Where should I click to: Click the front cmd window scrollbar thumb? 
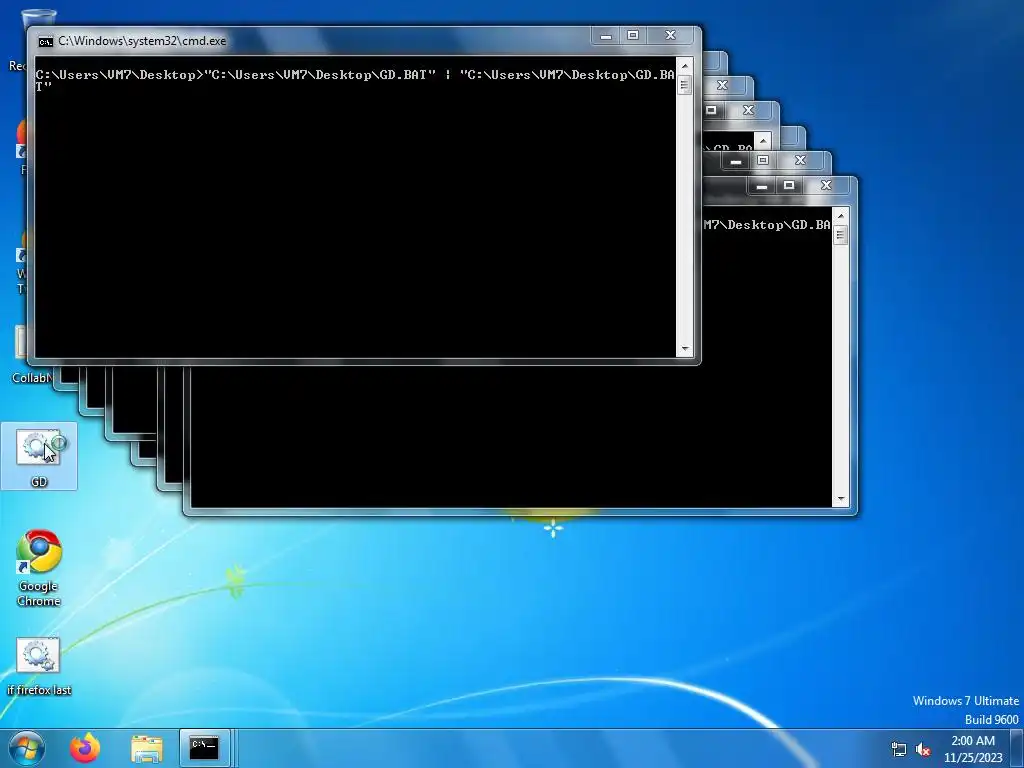(x=684, y=85)
